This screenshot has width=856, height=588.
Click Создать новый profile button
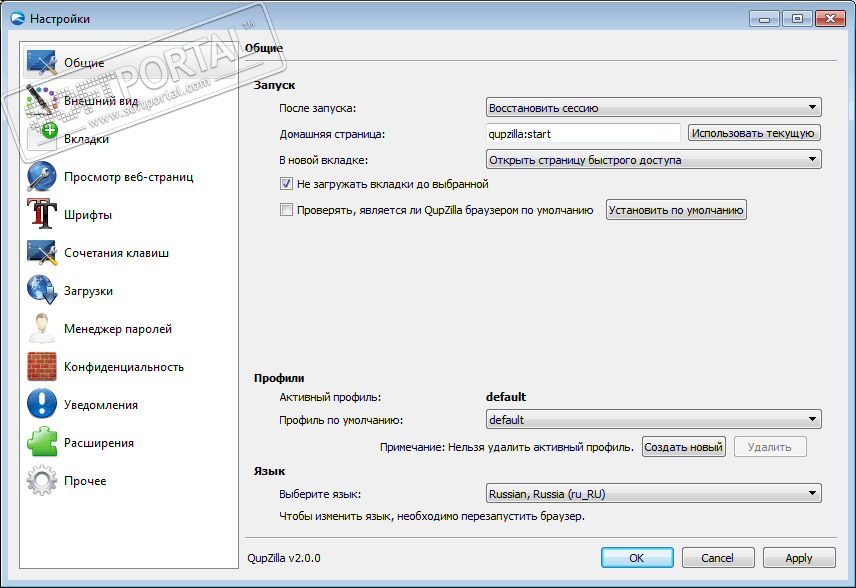click(683, 447)
